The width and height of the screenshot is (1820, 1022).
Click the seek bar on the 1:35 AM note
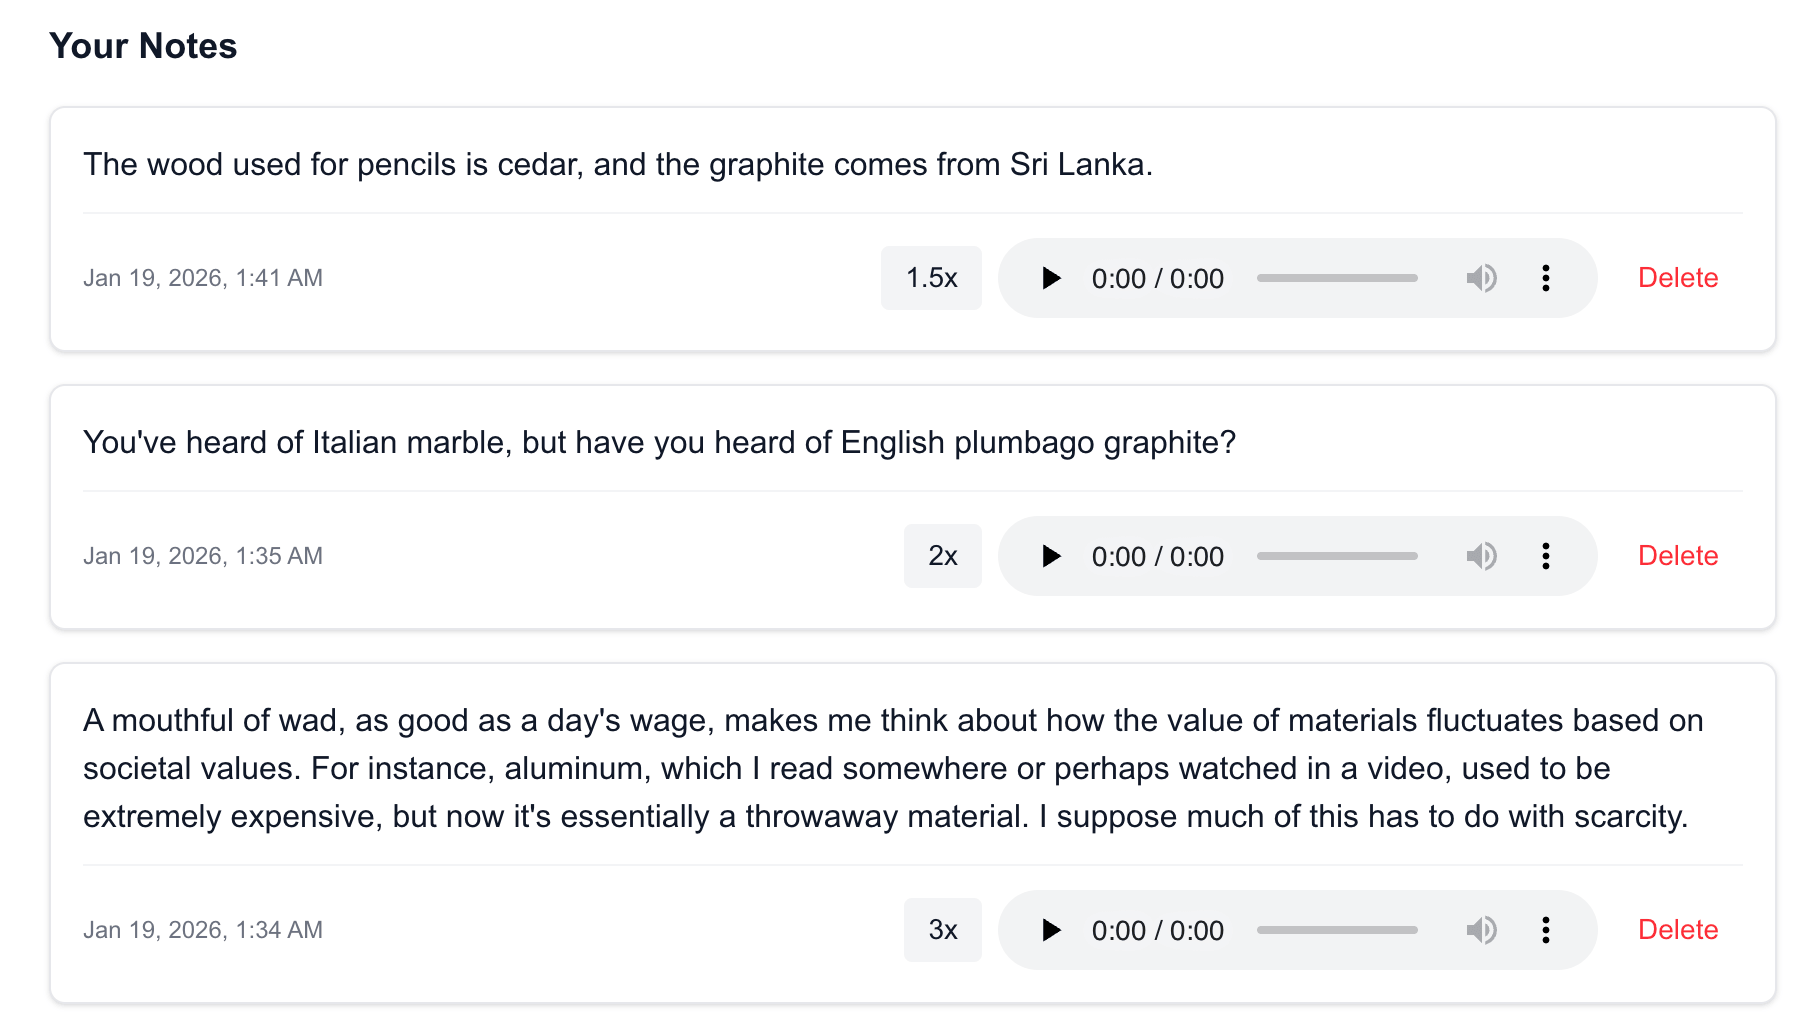click(1337, 556)
